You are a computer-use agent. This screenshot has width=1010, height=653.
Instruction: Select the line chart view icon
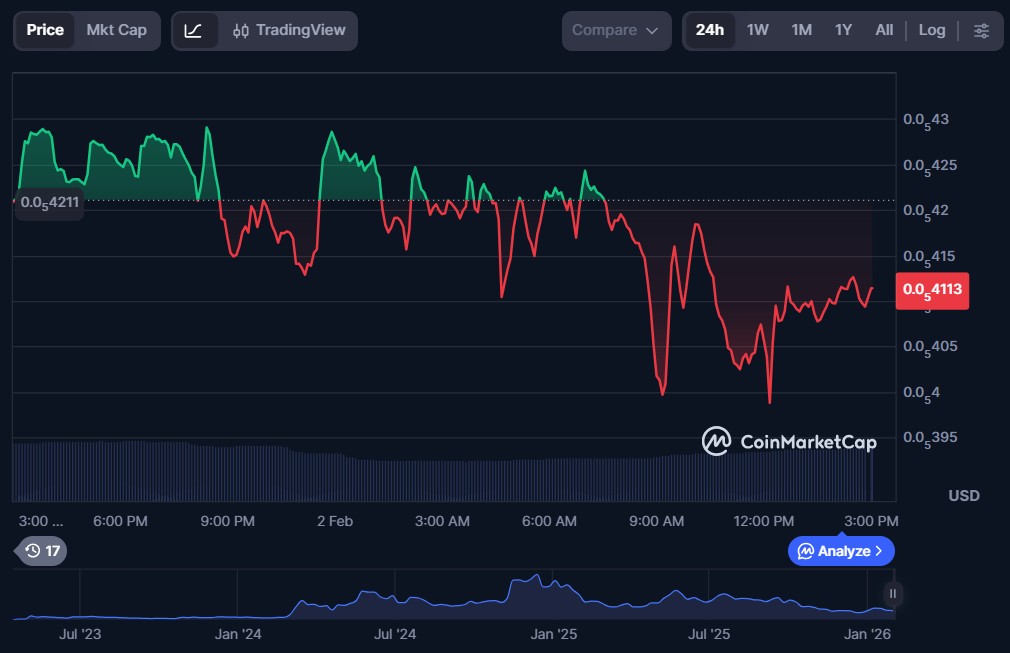click(194, 30)
